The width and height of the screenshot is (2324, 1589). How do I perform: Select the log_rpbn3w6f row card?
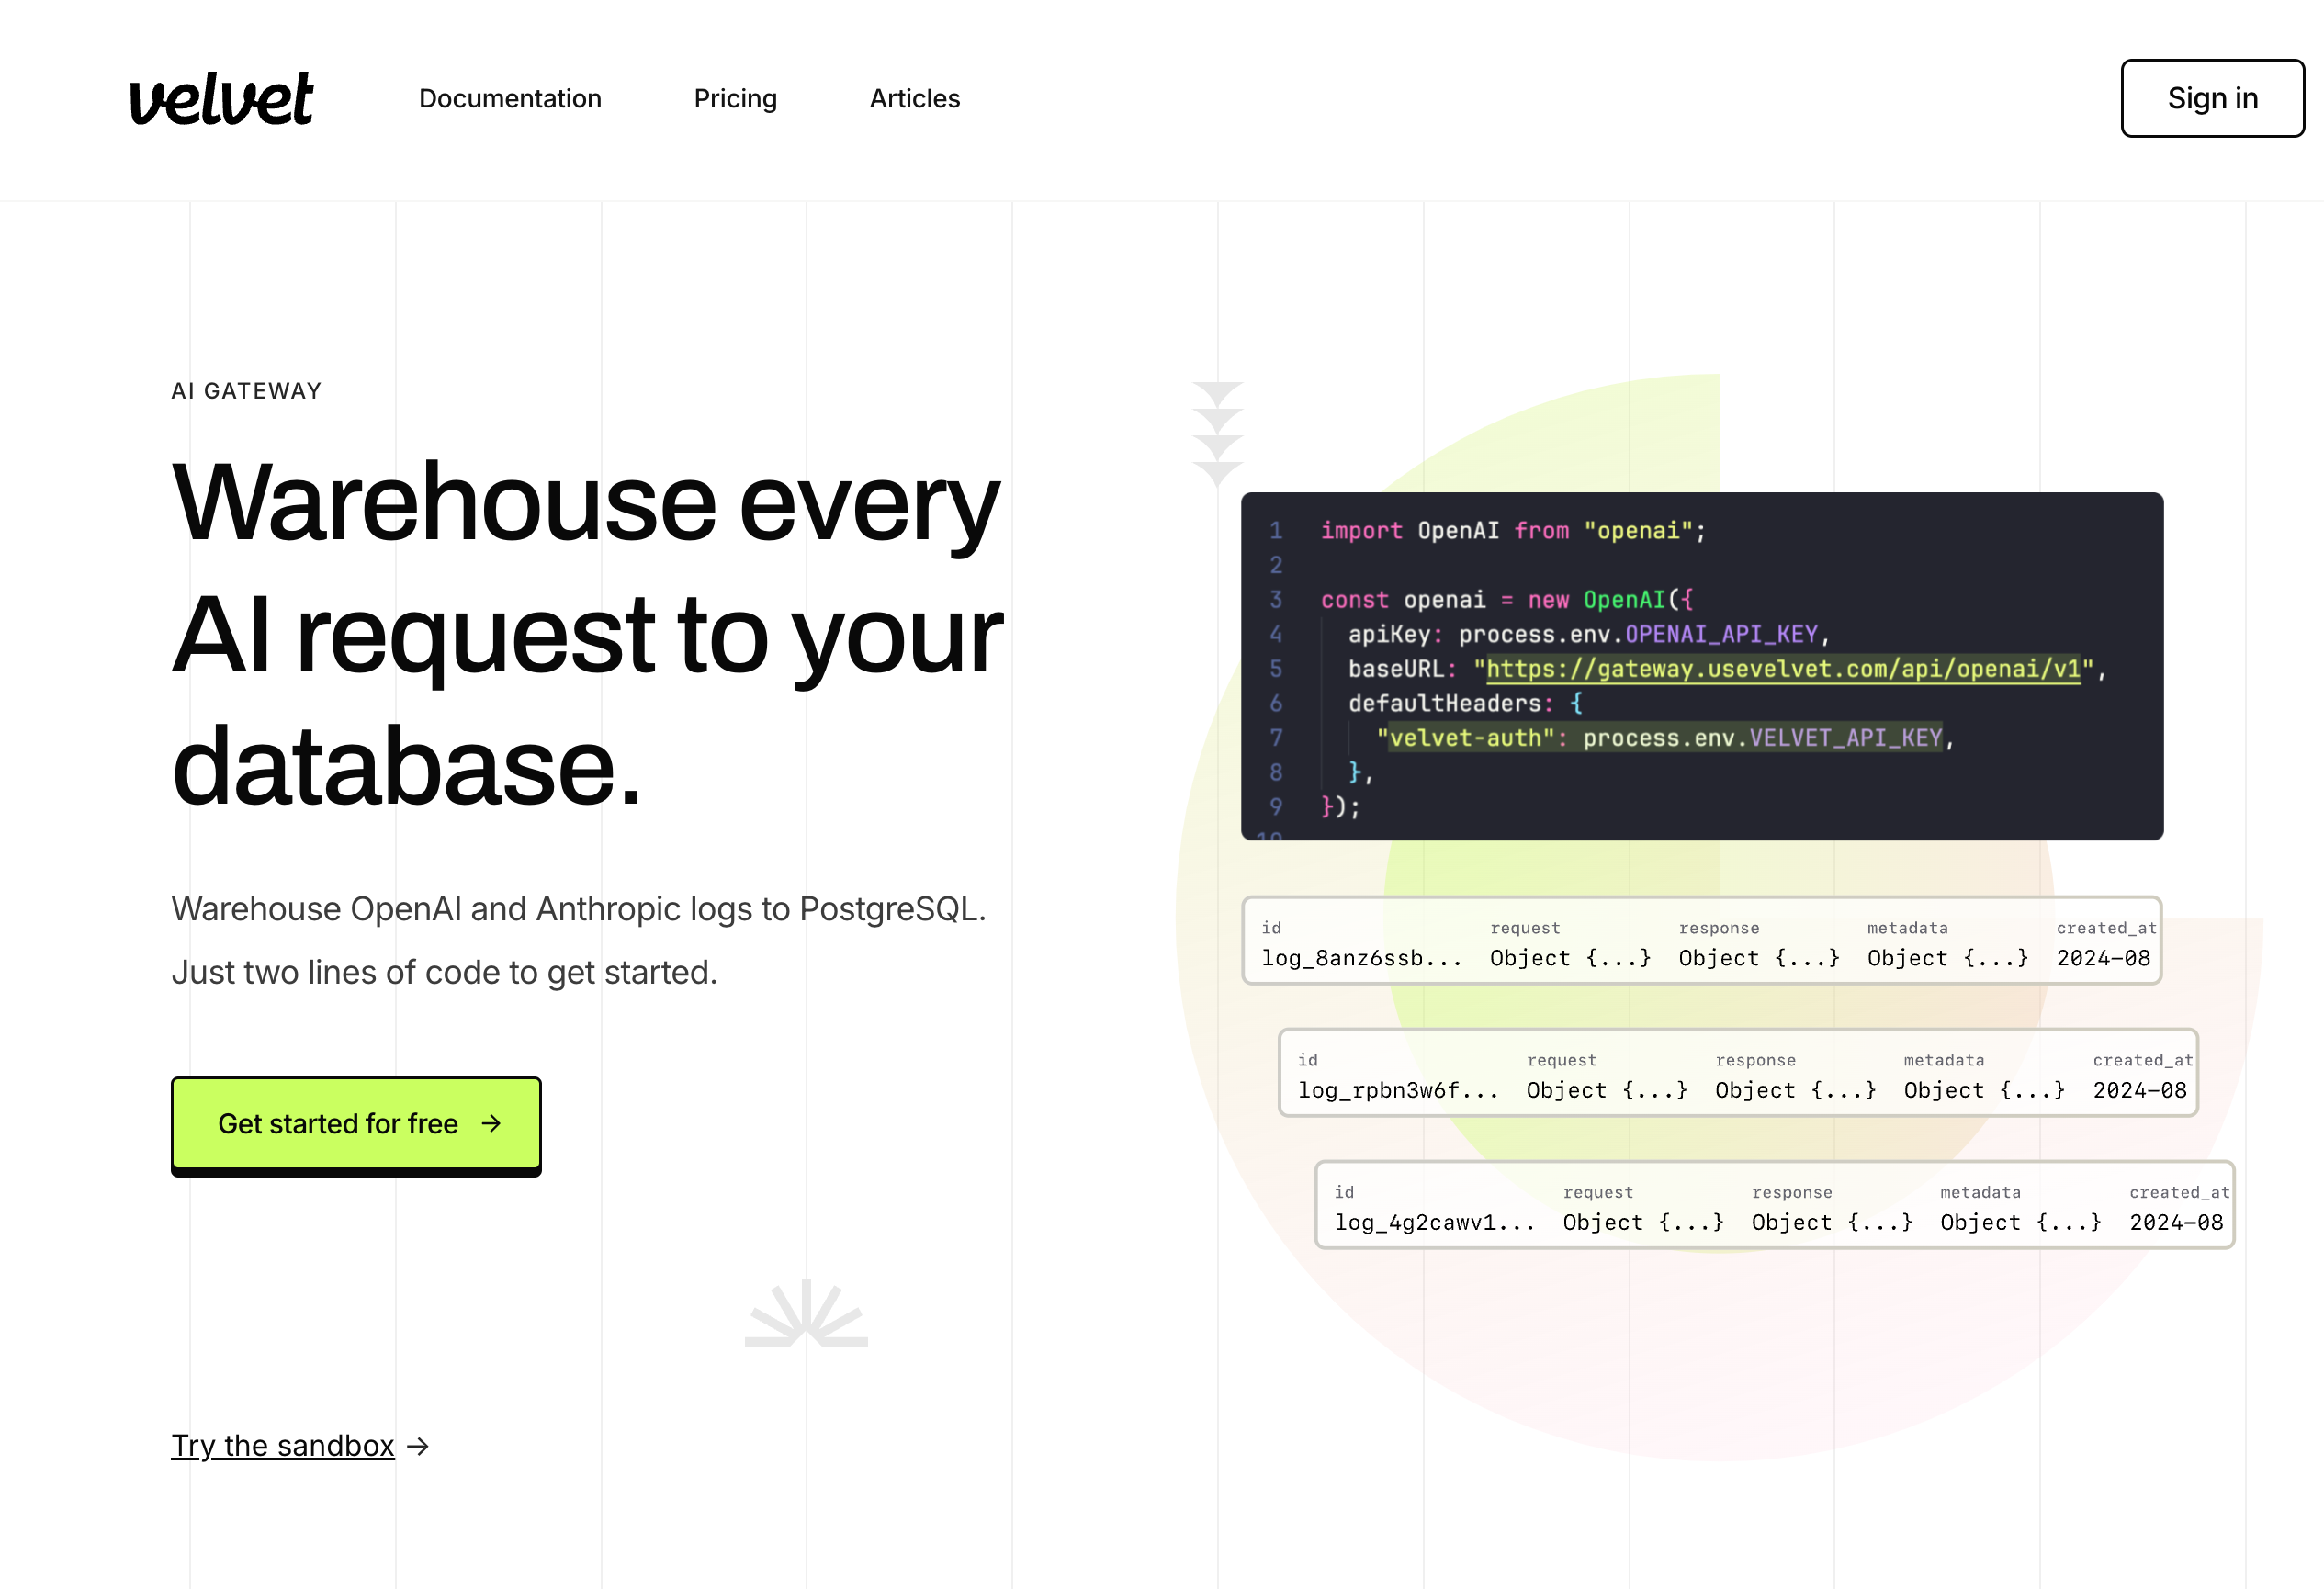(1737, 1073)
